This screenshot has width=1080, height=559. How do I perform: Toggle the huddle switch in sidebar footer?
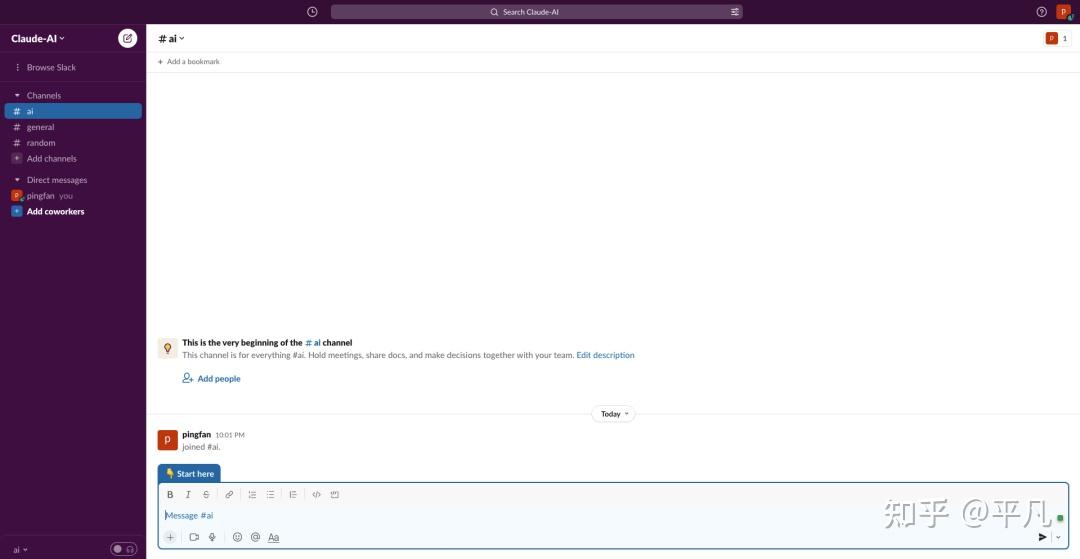click(x=124, y=549)
